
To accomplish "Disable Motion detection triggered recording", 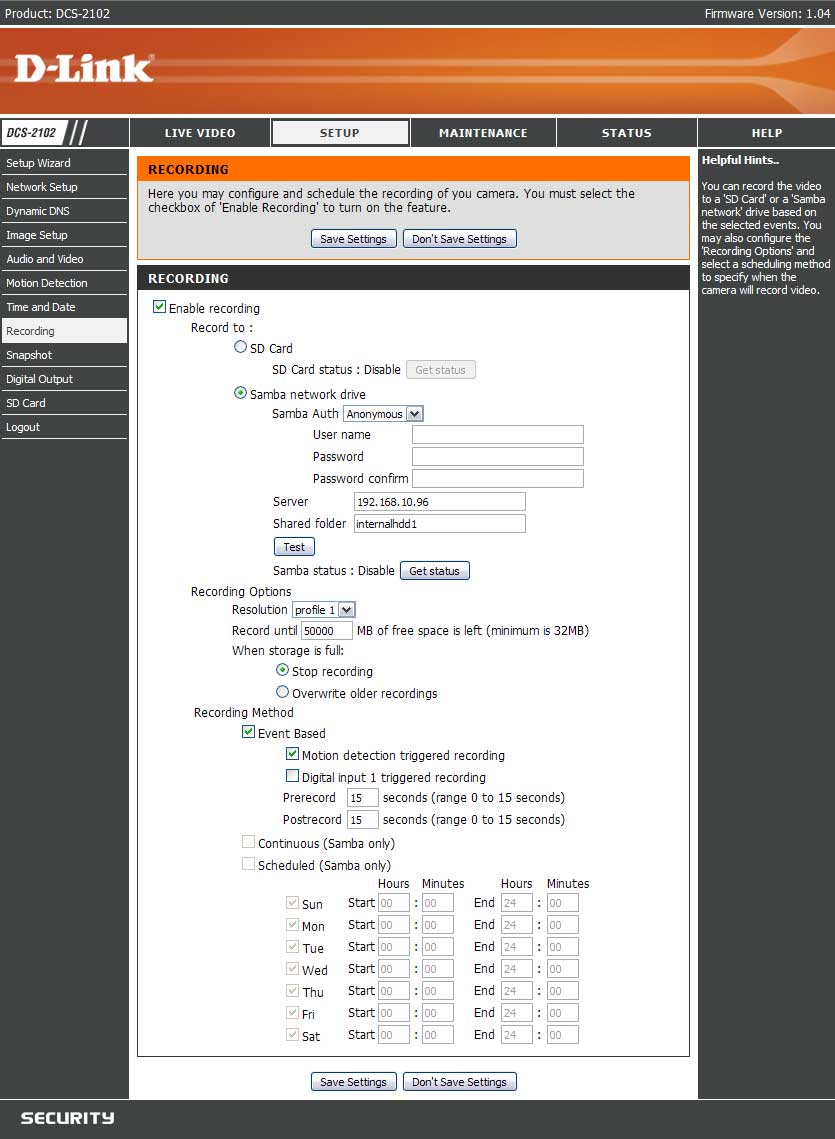I will pyautogui.click(x=293, y=754).
